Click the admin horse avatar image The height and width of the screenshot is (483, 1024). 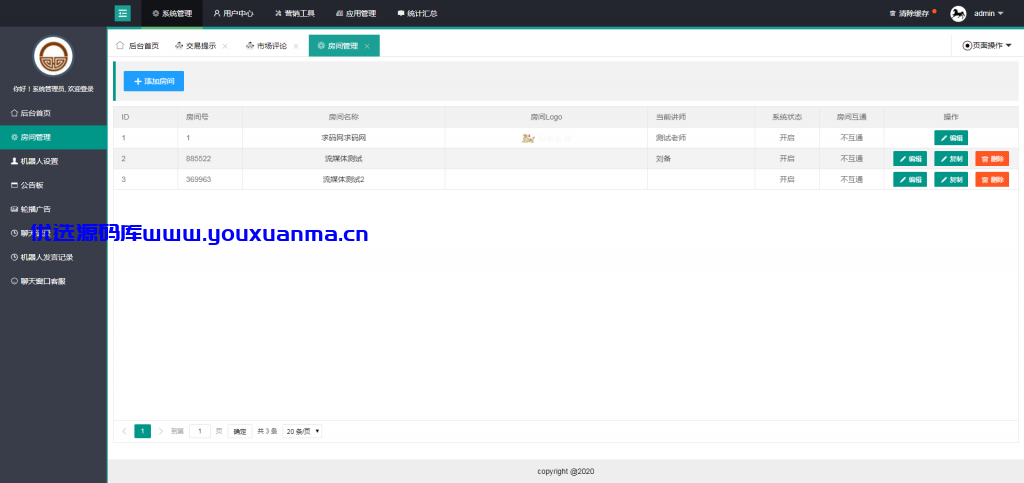pos(958,13)
